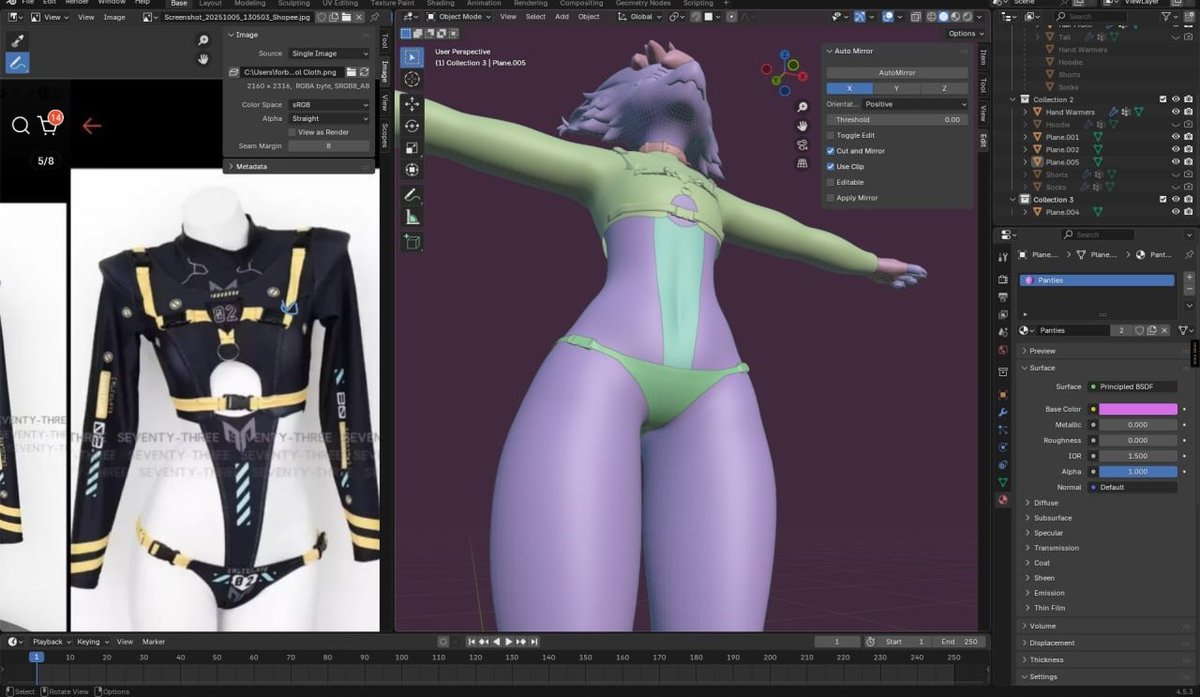Select the Measure tool in viewport toolbar
This screenshot has height=697, width=1200.
pos(412,217)
